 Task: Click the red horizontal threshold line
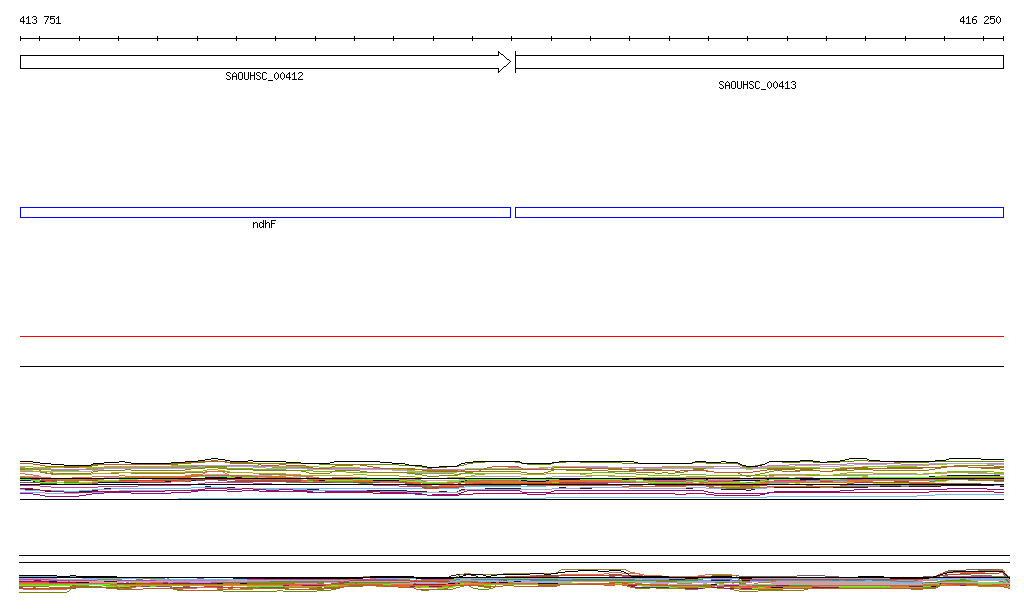coord(512,337)
